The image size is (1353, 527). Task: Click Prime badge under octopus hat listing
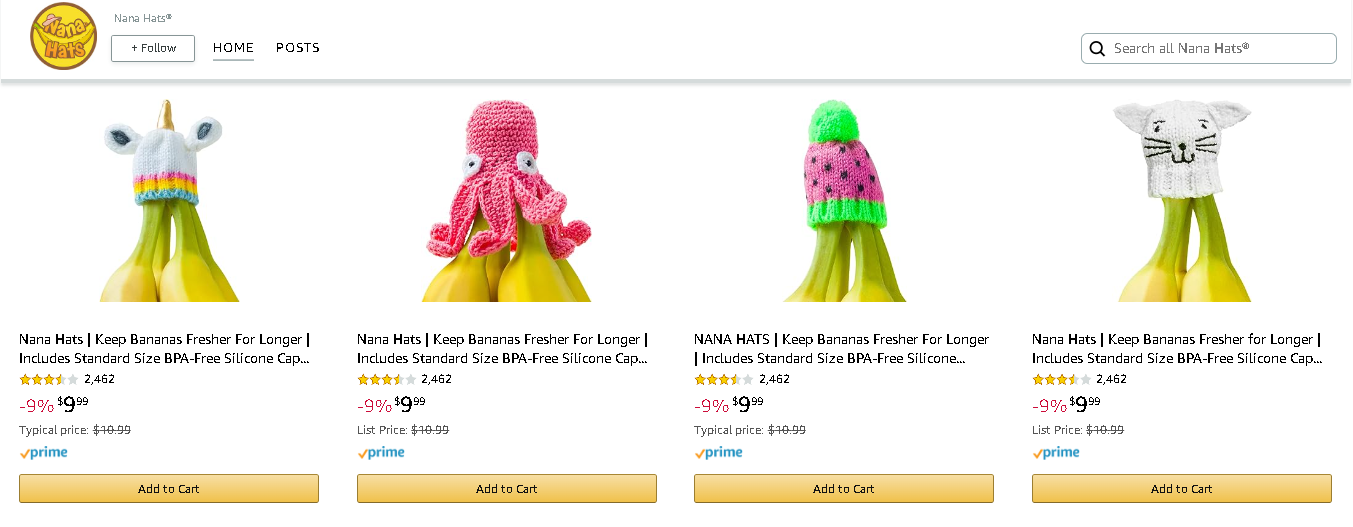(381, 453)
